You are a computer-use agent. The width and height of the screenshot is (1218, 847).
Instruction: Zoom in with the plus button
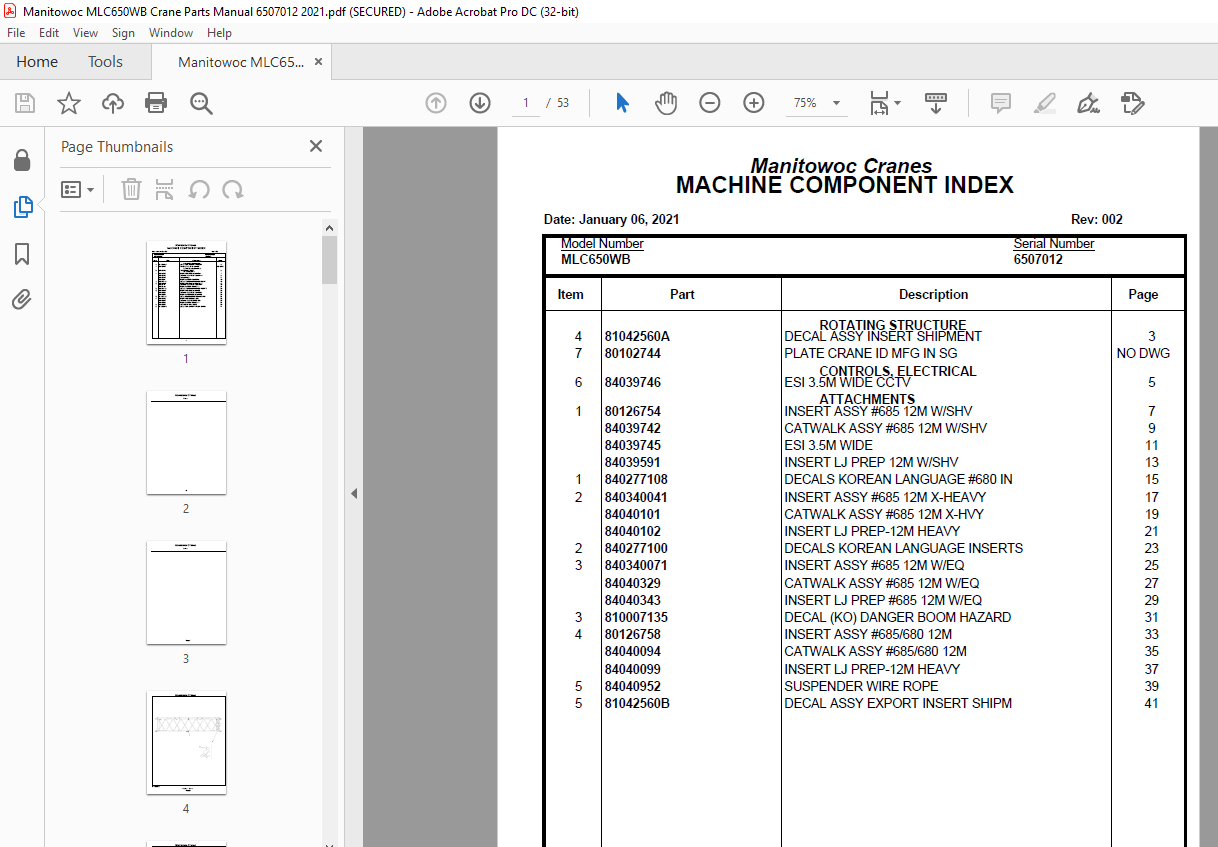point(754,103)
